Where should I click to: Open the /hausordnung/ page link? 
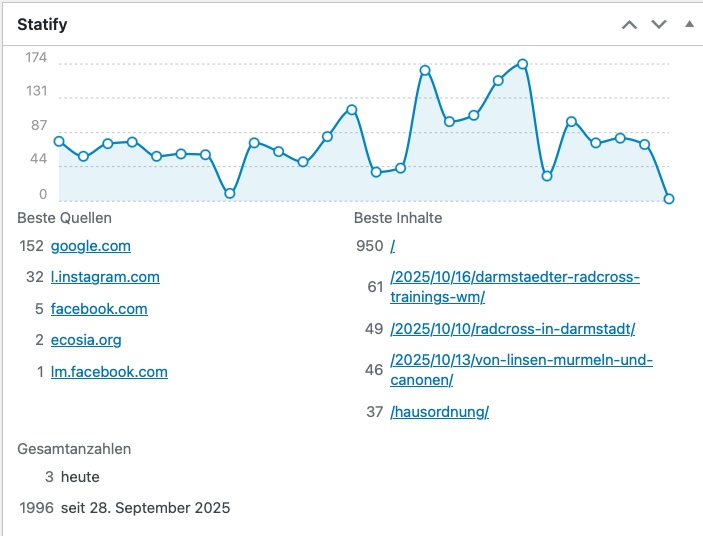(x=440, y=412)
